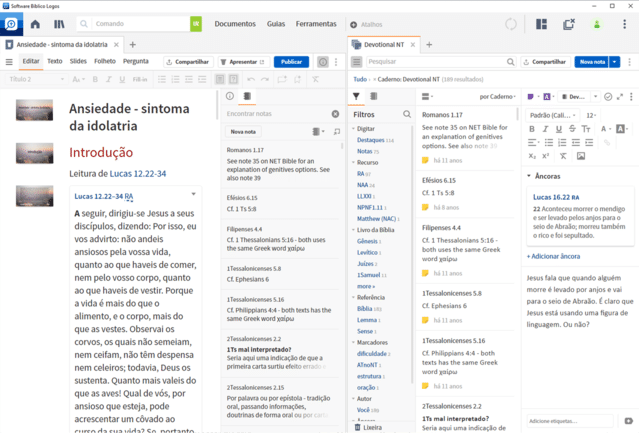Apply bold in sermon editor toolbar
The width and height of the screenshot is (639, 433).
click(95, 79)
